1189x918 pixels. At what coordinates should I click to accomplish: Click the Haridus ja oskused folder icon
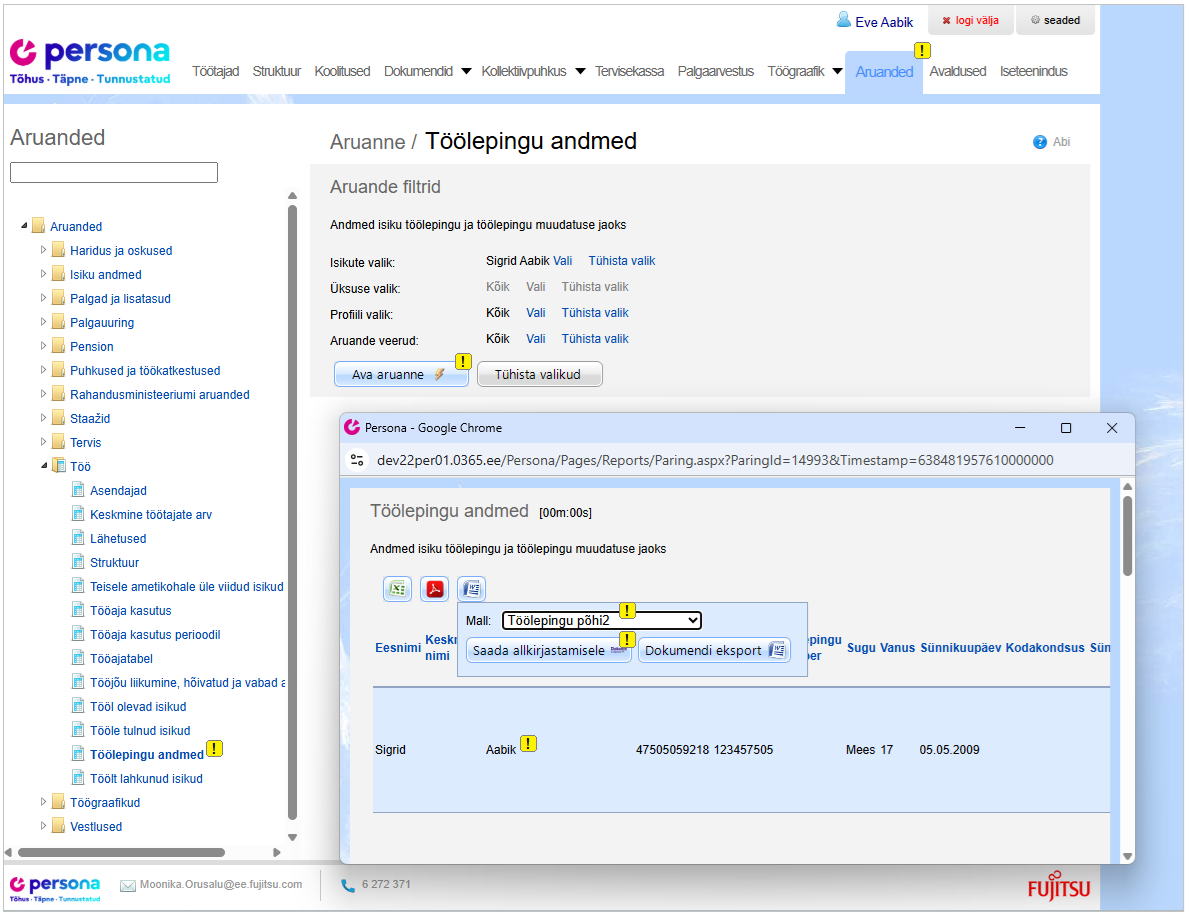[x=58, y=251]
